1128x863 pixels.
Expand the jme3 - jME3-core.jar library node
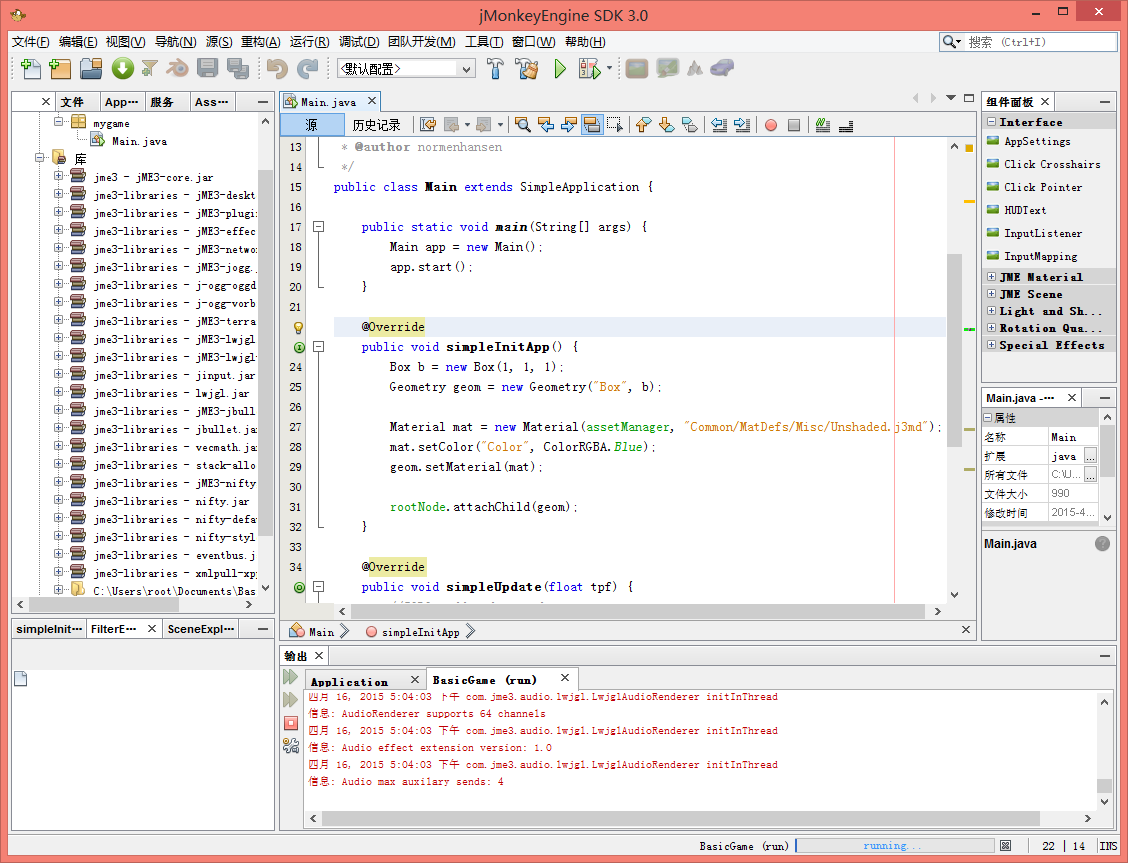pyautogui.click(x=59, y=177)
